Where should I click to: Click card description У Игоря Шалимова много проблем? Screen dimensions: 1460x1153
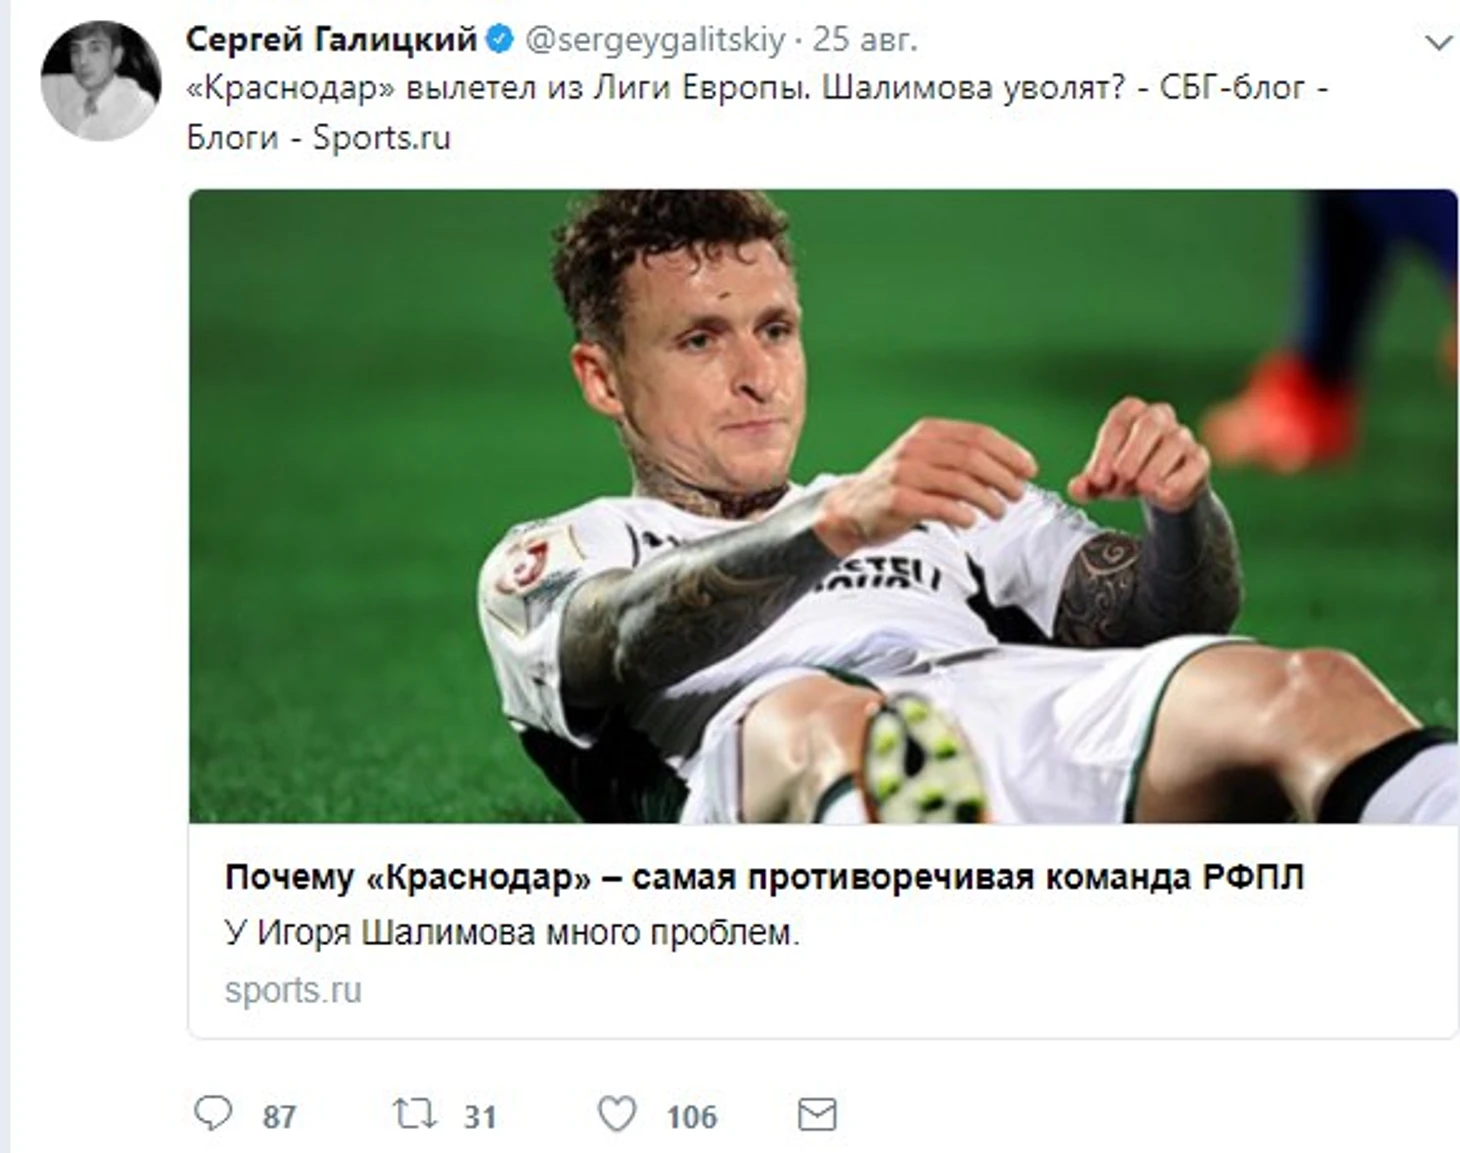[x=512, y=933]
